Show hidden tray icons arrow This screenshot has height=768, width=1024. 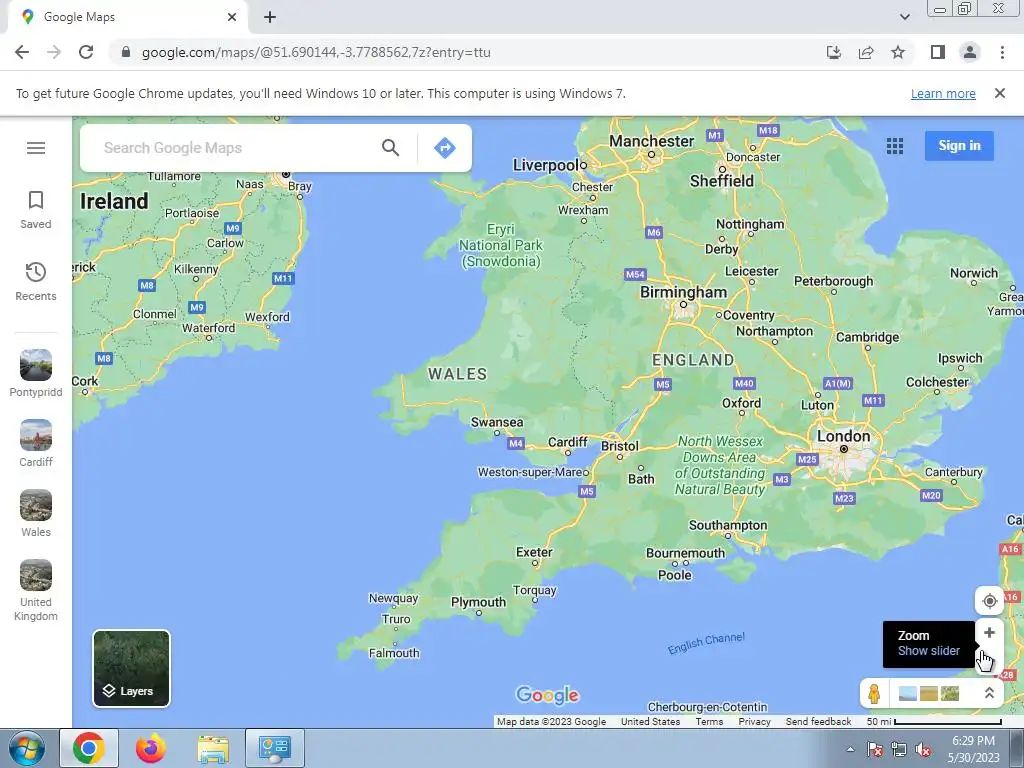[850, 749]
